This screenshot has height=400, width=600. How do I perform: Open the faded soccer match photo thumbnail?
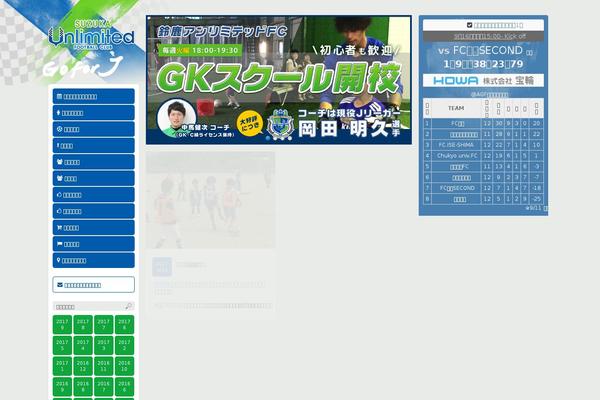tap(210, 200)
